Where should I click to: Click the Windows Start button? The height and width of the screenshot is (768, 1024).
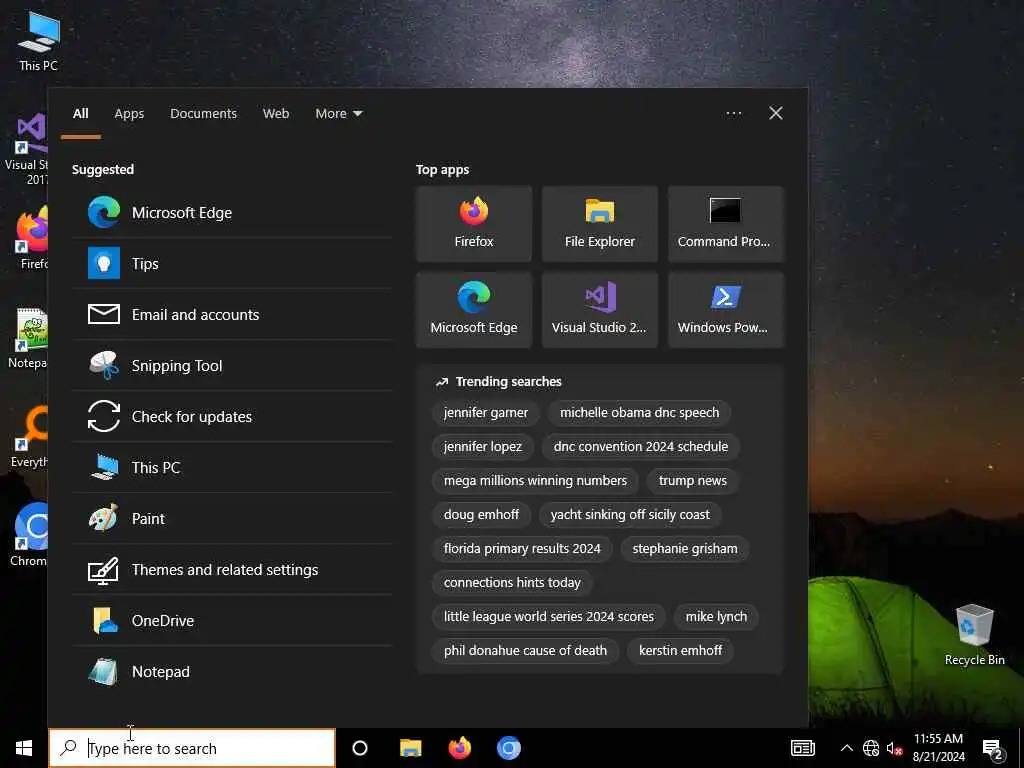click(x=24, y=748)
